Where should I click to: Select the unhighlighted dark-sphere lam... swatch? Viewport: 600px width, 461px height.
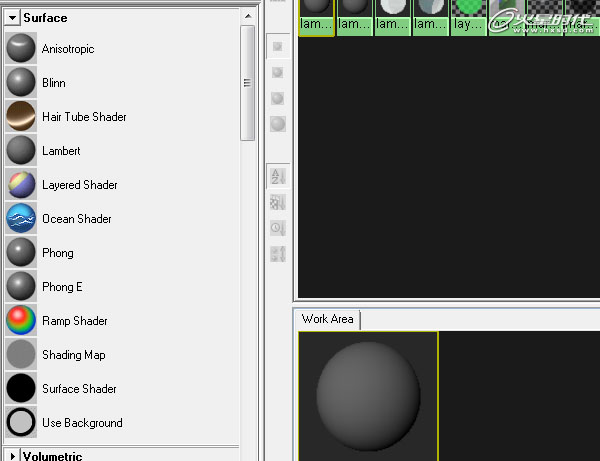[354, 18]
